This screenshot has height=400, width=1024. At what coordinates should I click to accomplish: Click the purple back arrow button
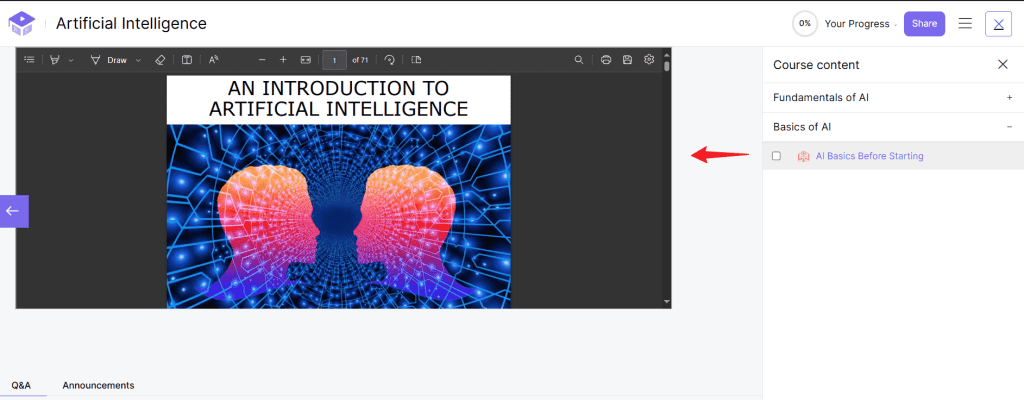pyautogui.click(x=14, y=211)
